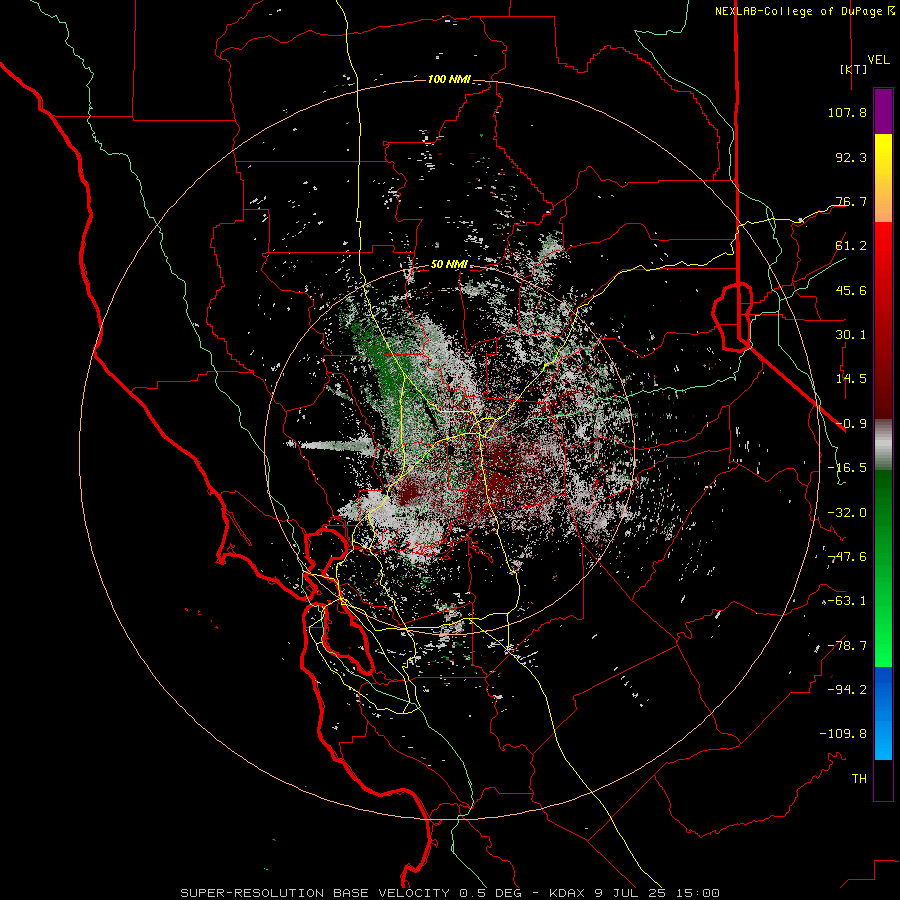Viewport: 900px width, 900px height.
Task: Click the [KT] units label
Action: (x=853, y=69)
